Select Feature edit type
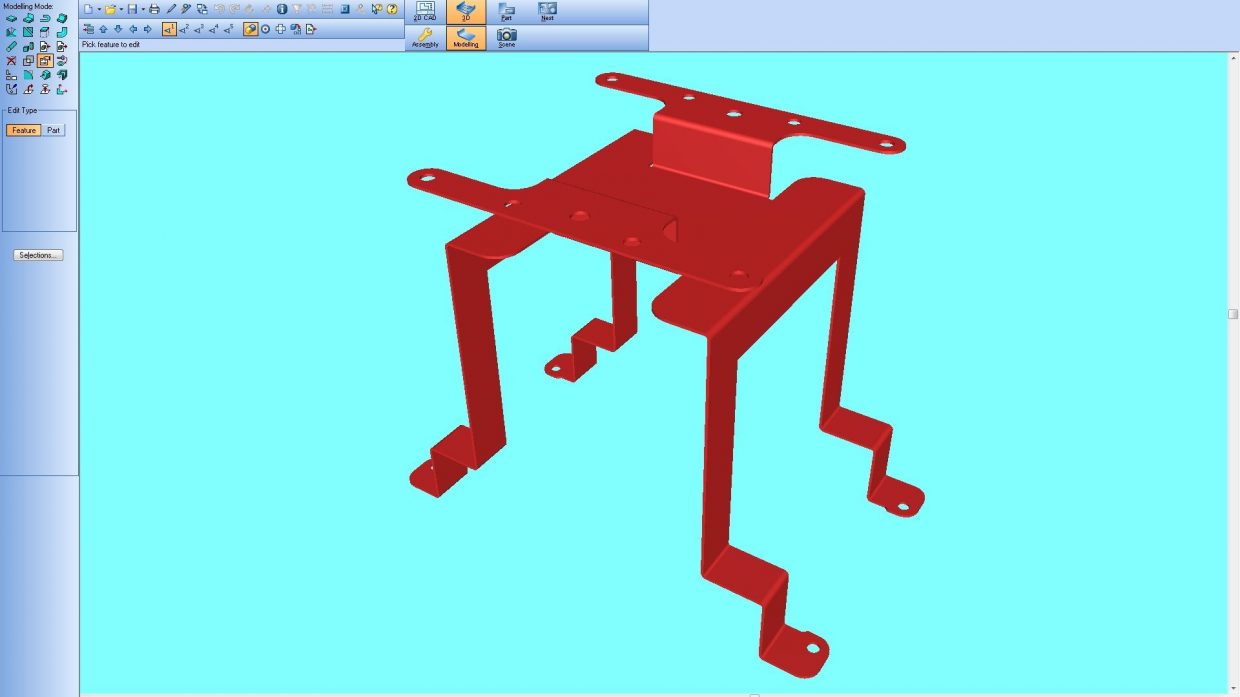 pyautogui.click(x=24, y=130)
